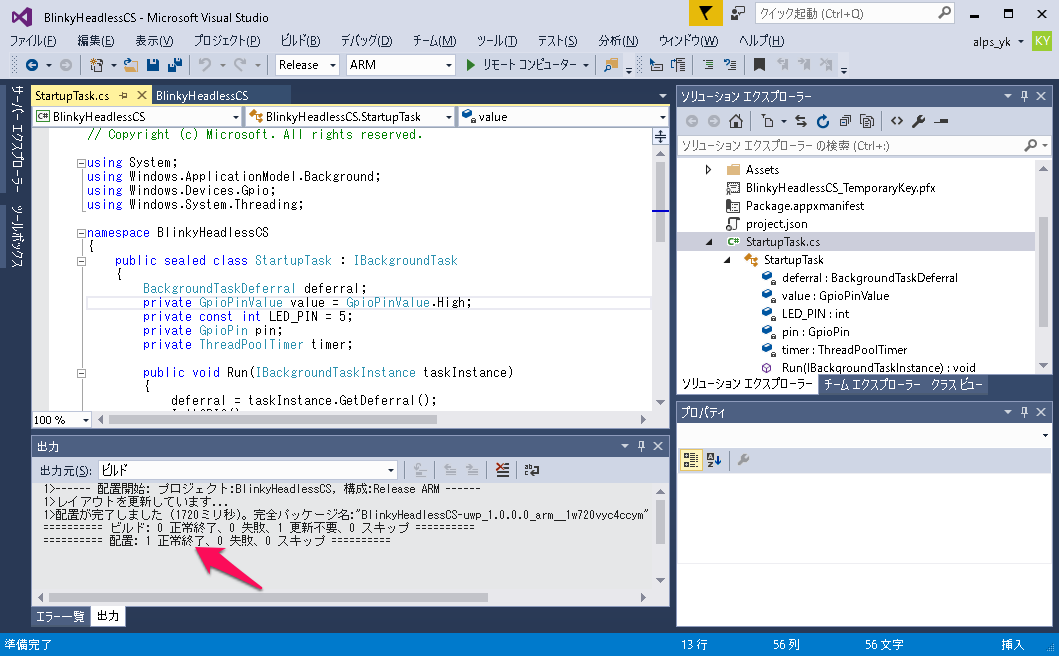Toggle auto-hide pin on Solution Explorer panel

click(1025, 96)
